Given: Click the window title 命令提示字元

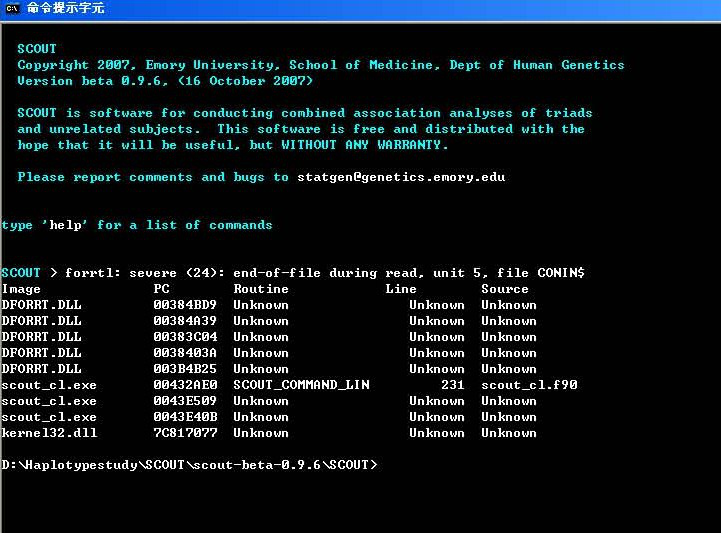Looking at the screenshot, I should point(65,8).
